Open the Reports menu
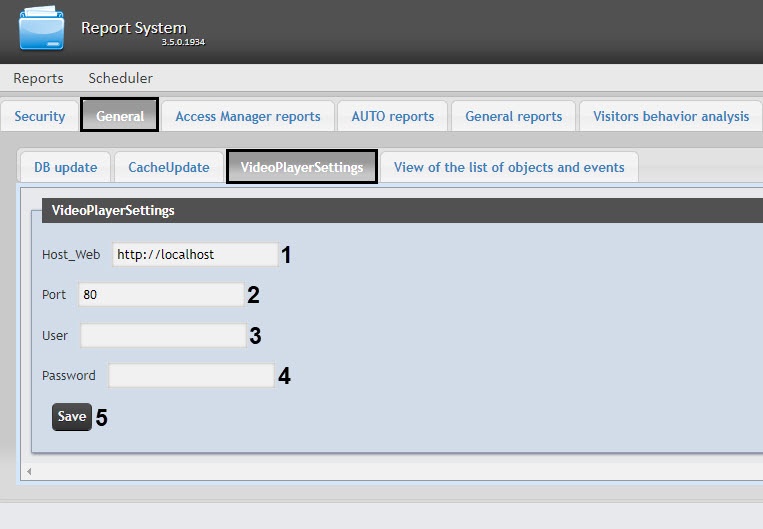This screenshot has width=763, height=529. pos(38,78)
